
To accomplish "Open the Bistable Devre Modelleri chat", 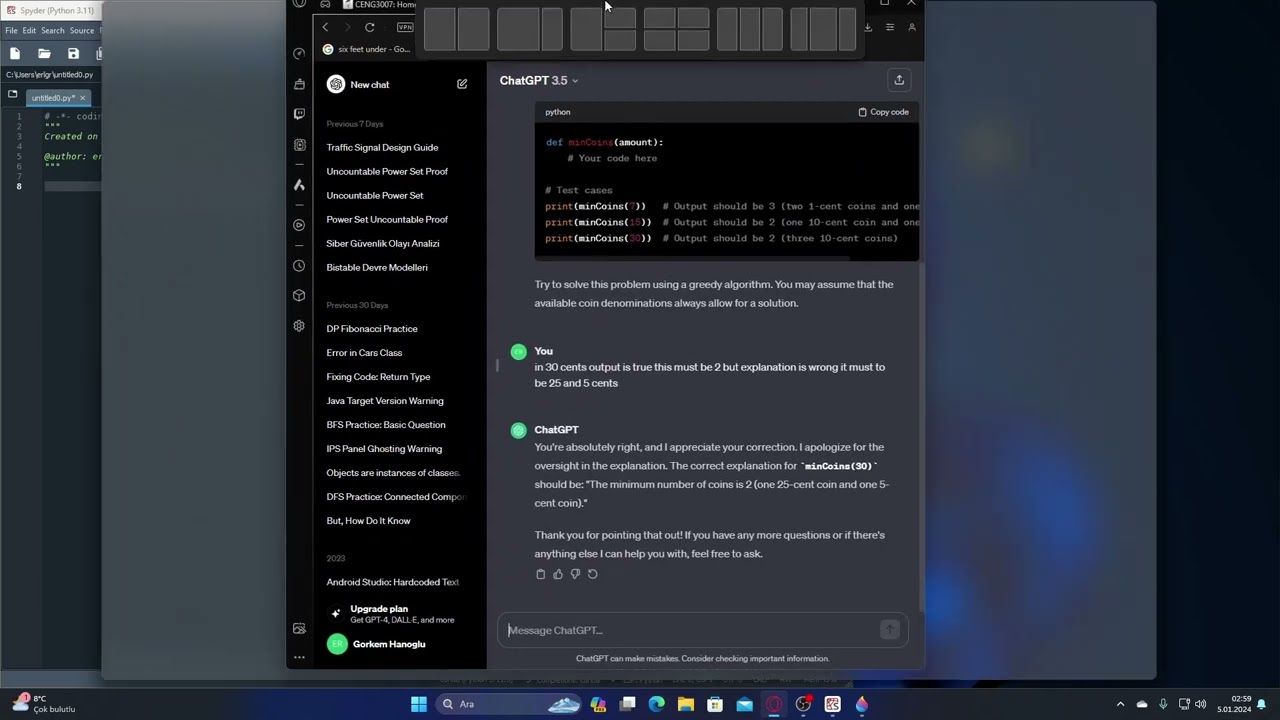I will tap(377, 267).
